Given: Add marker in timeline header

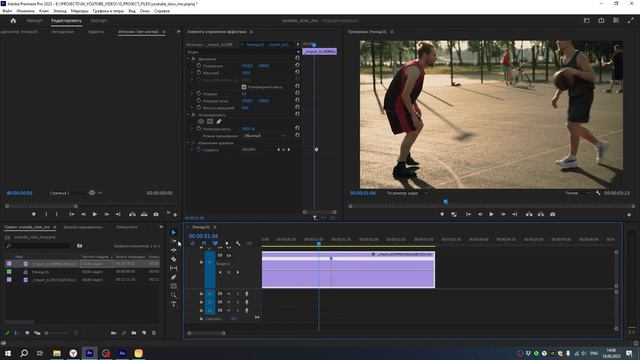Looking at the screenshot, I should [x=227, y=243].
